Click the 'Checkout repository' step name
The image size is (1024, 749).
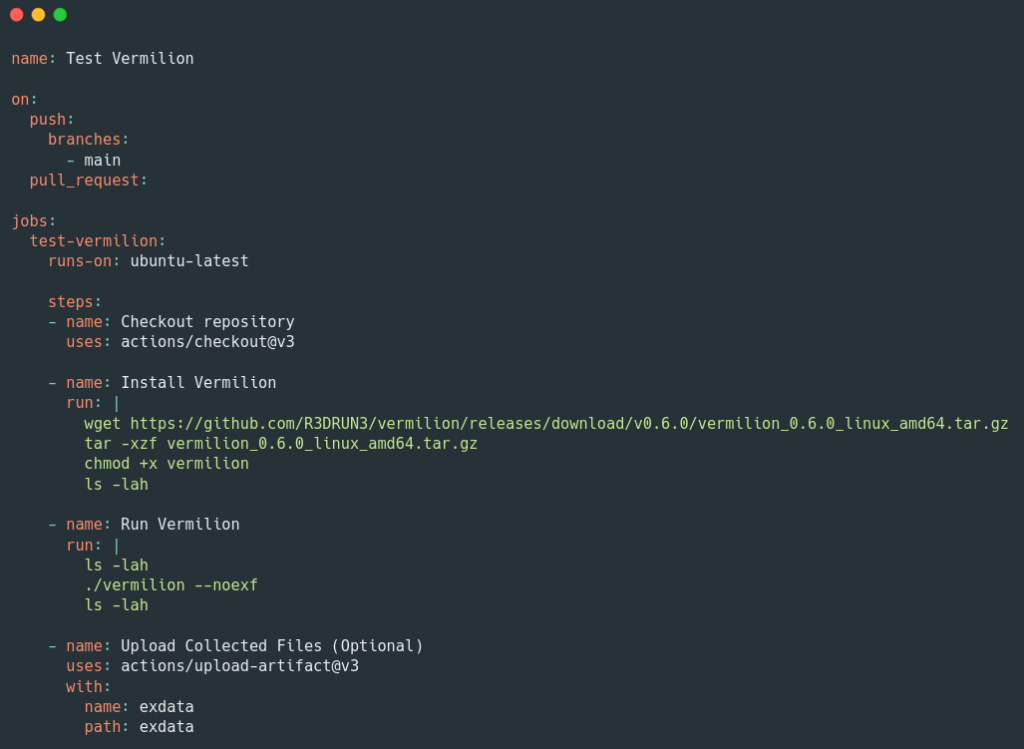tap(208, 322)
